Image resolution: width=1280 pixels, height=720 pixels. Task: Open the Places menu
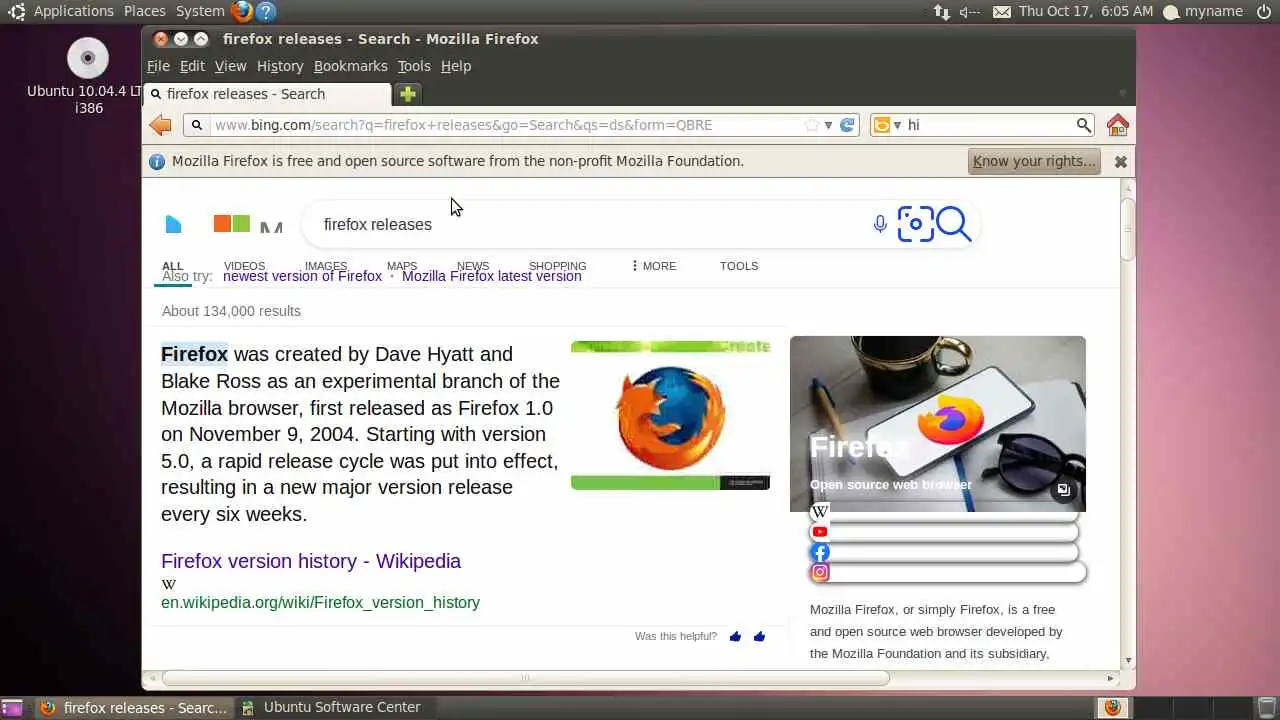tap(145, 11)
